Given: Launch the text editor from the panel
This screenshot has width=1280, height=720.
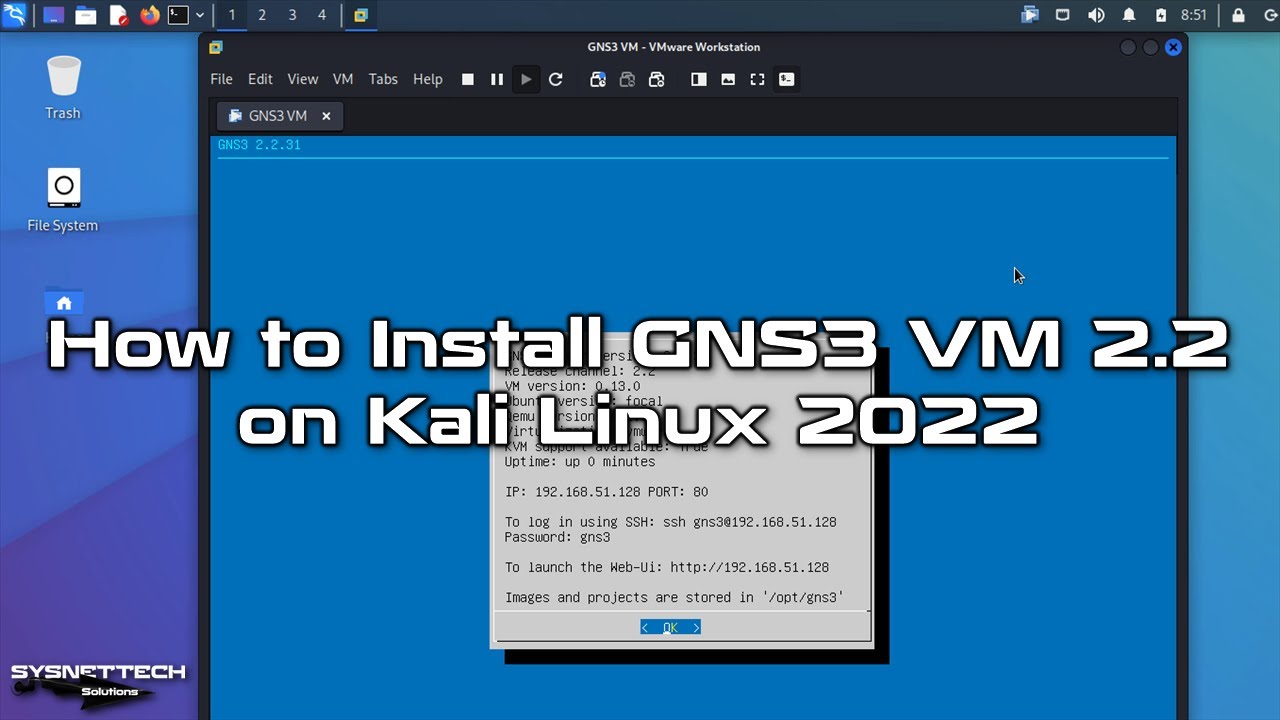Looking at the screenshot, I should (118, 15).
